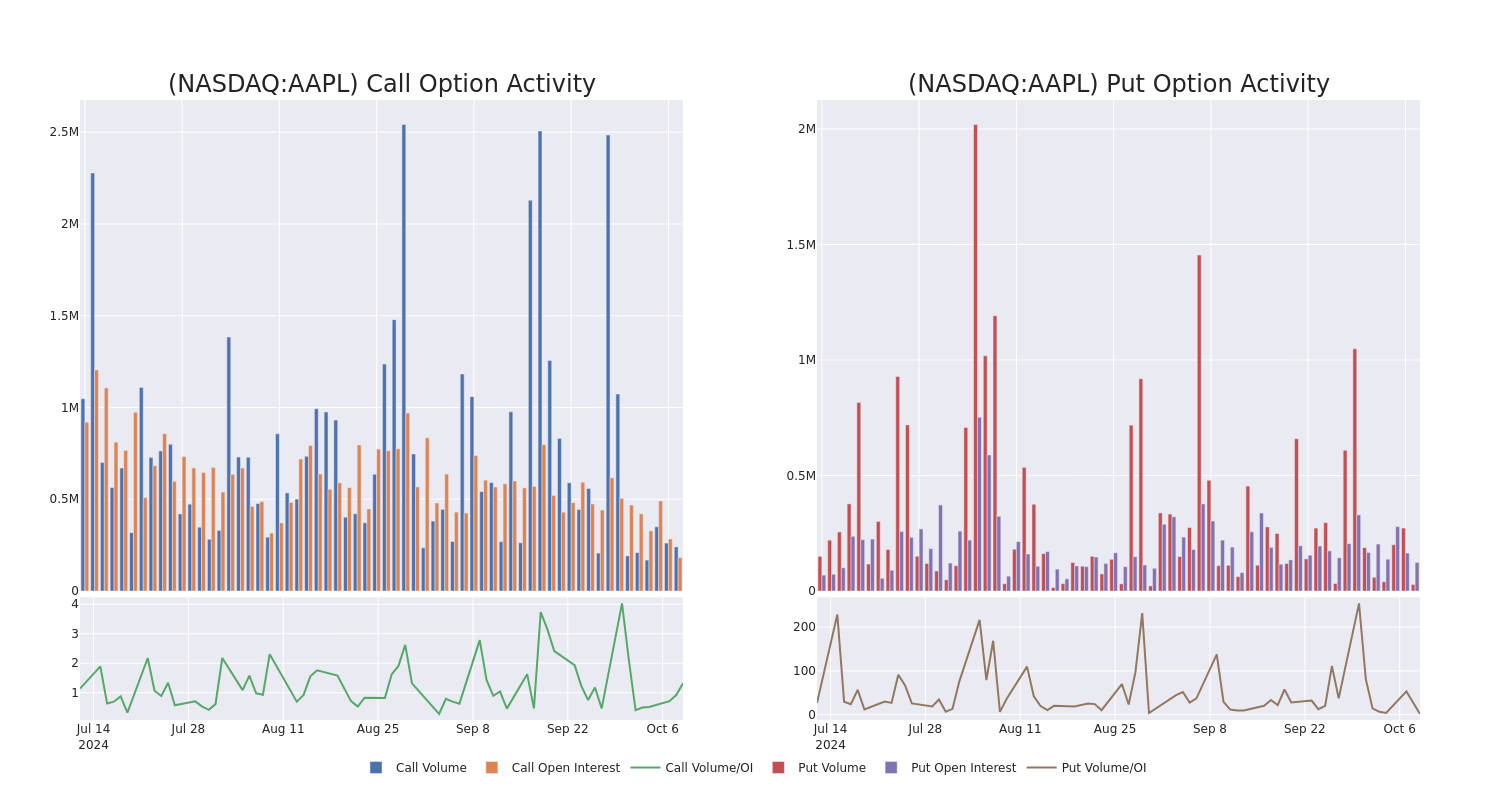Click the Put Open Interest legend swatch
The image size is (1500, 800).
pyautogui.click(x=891, y=768)
